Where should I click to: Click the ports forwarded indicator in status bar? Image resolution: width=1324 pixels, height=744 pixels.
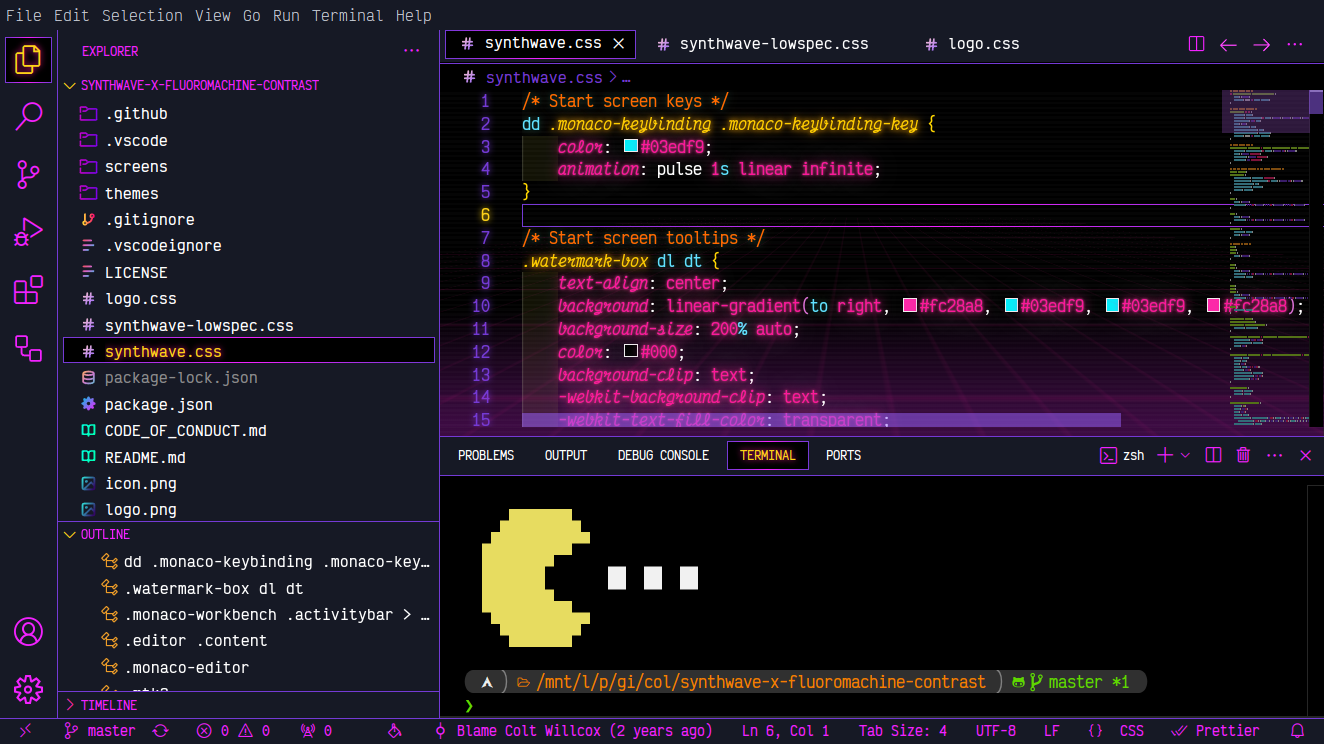[x=316, y=731]
